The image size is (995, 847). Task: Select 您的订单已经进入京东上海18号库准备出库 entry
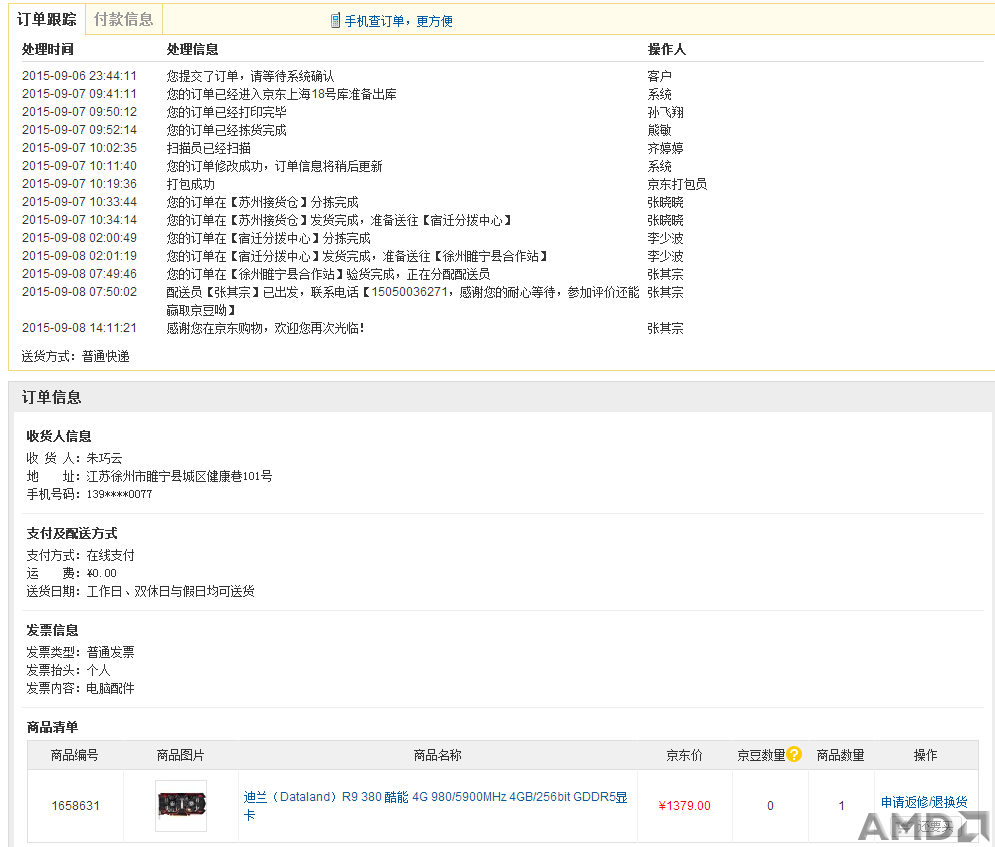pos(281,94)
